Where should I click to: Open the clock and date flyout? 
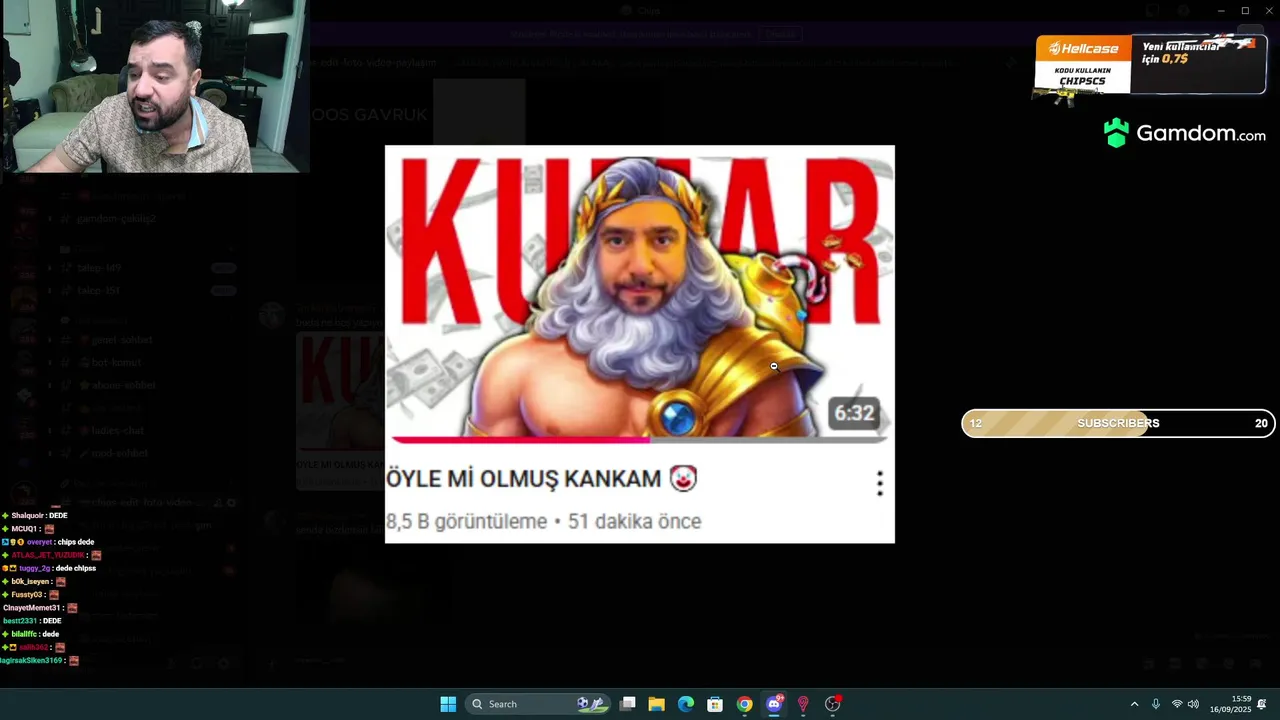tap(1231, 704)
